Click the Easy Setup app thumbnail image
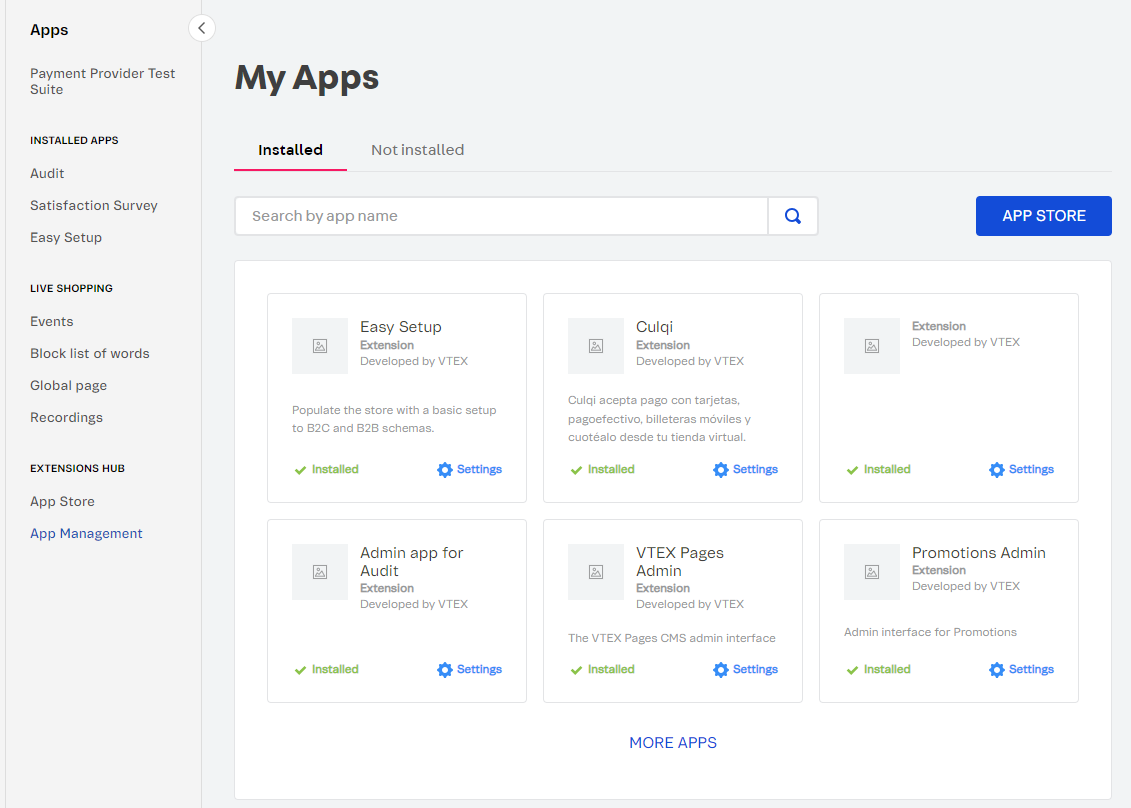This screenshot has height=808, width=1131. click(x=320, y=346)
